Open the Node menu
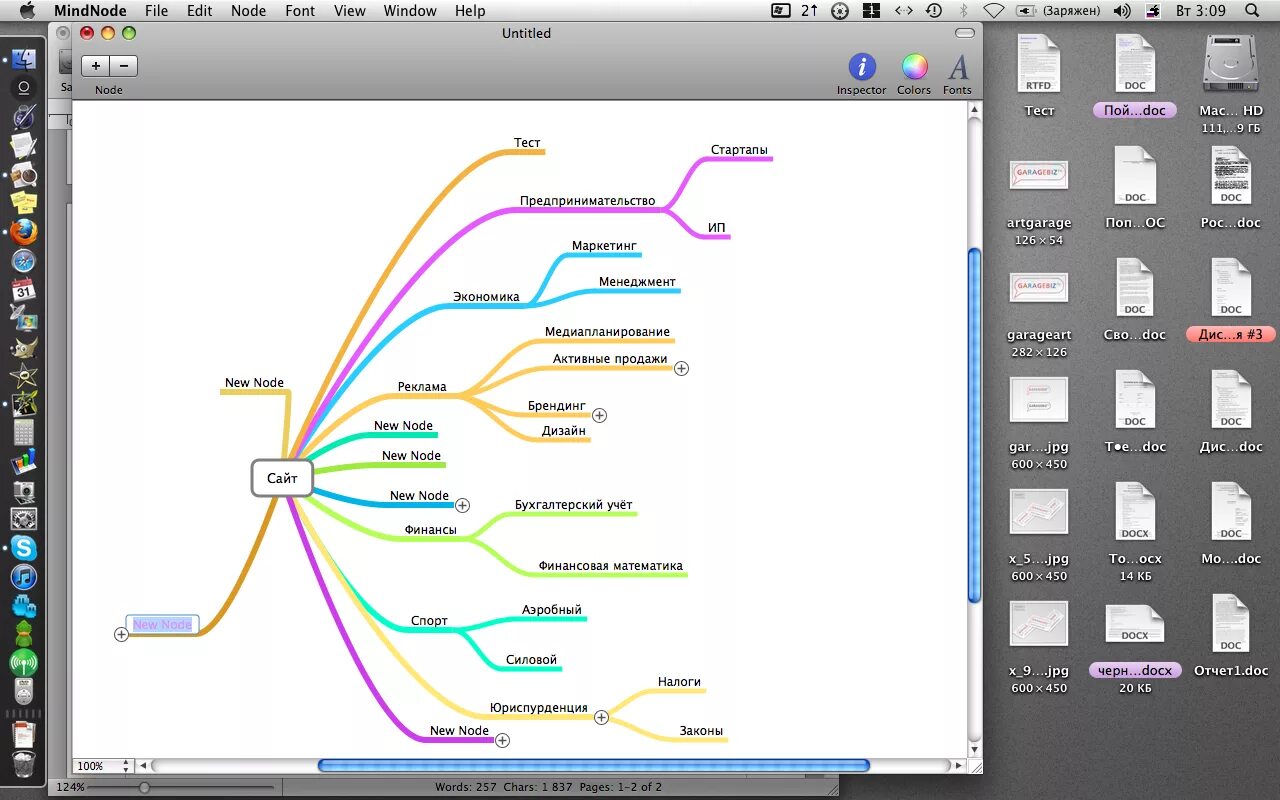This screenshot has height=800, width=1280. [x=248, y=10]
